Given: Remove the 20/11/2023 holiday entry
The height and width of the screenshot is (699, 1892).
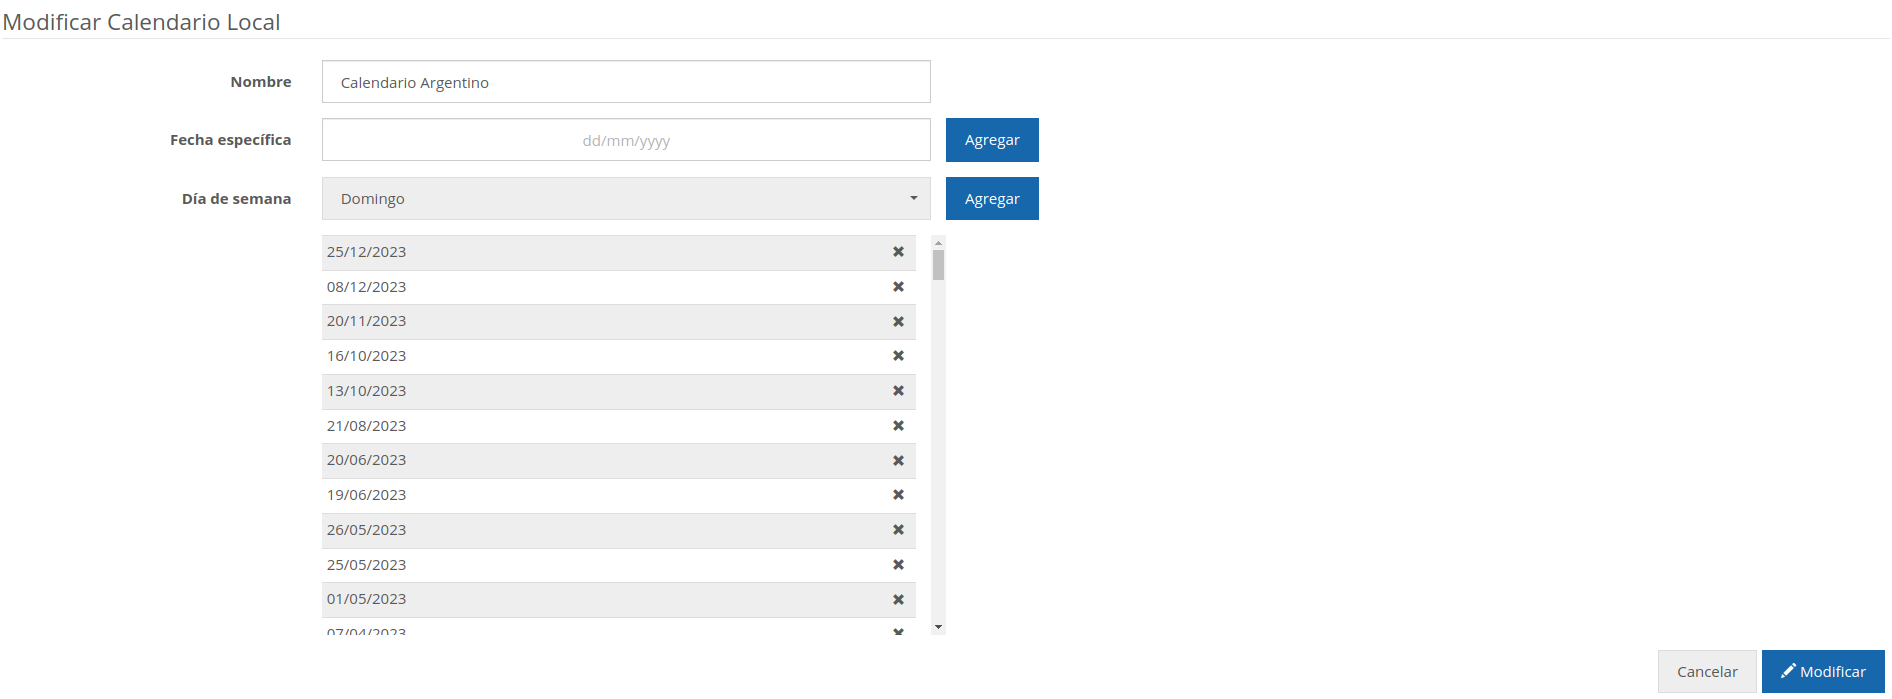Looking at the screenshot, I should point(898,322).
